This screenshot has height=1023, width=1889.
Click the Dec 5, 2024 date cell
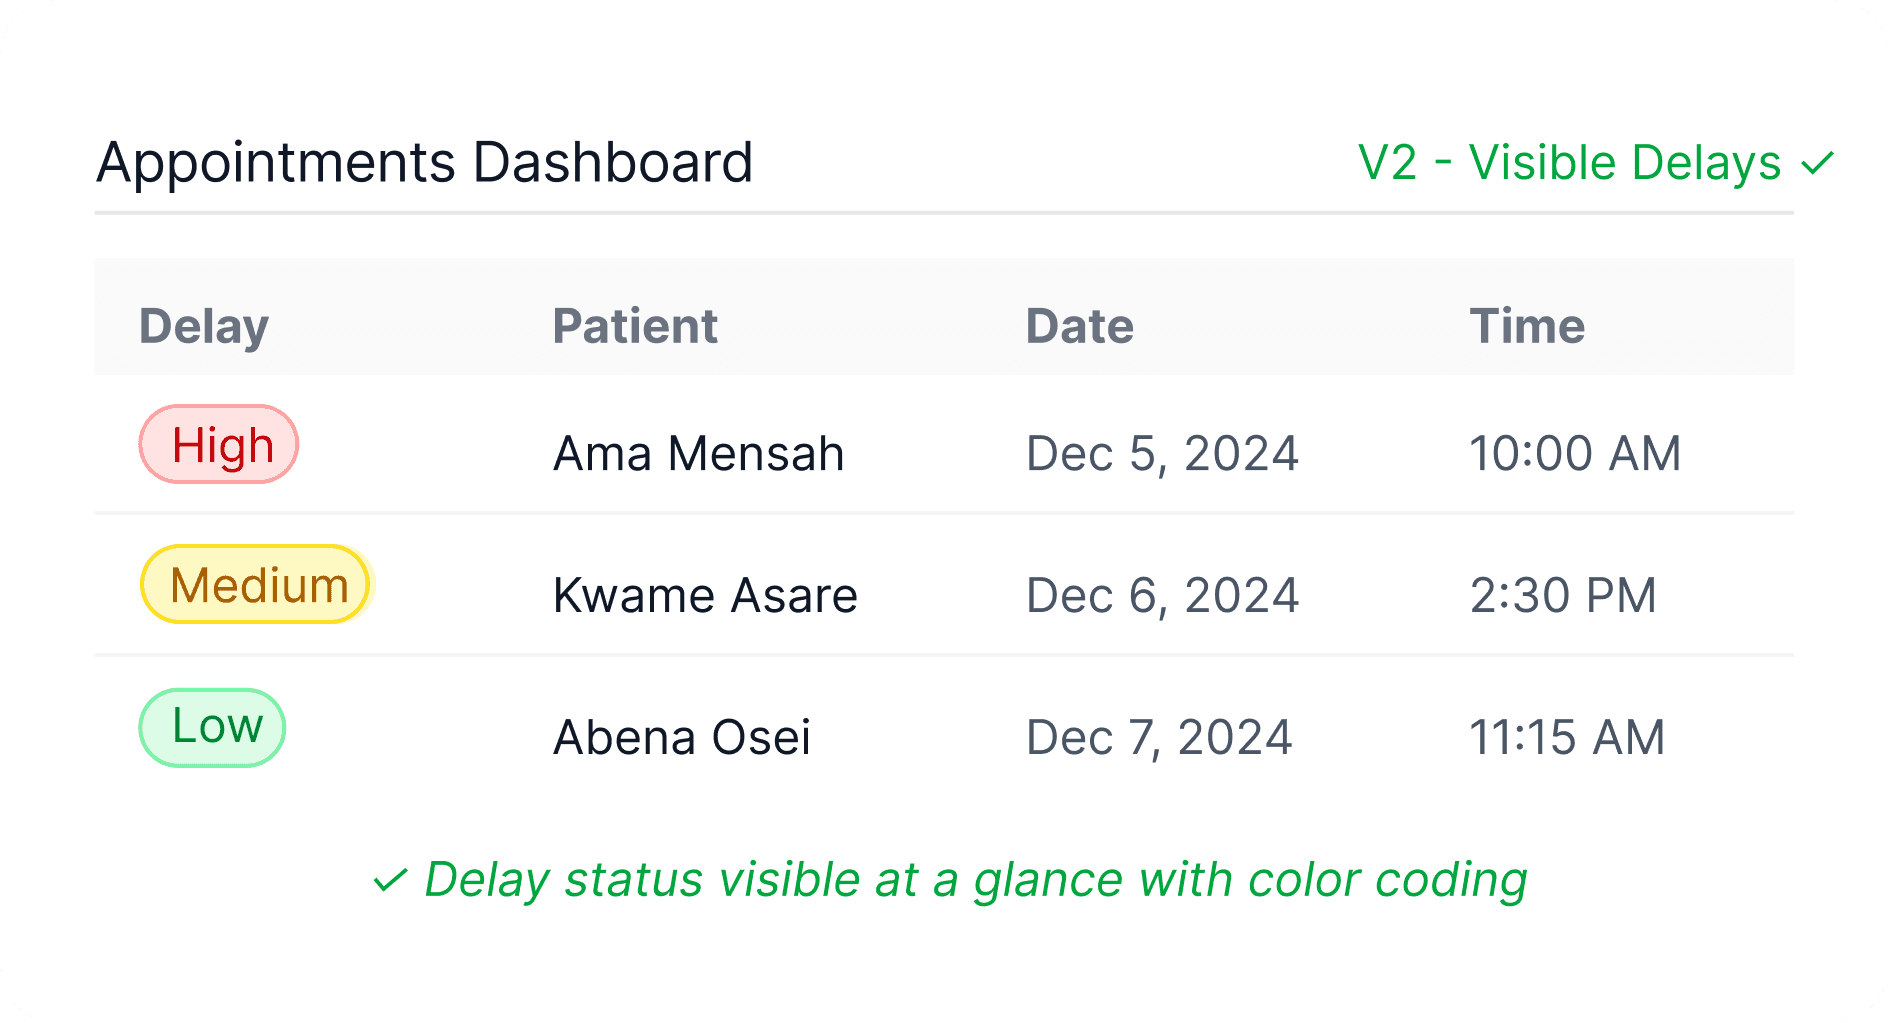click(x=1162, y=454)
